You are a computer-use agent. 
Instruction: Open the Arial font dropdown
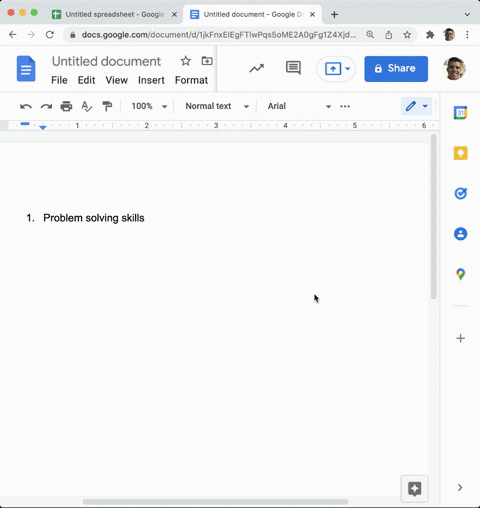point(299,106)
